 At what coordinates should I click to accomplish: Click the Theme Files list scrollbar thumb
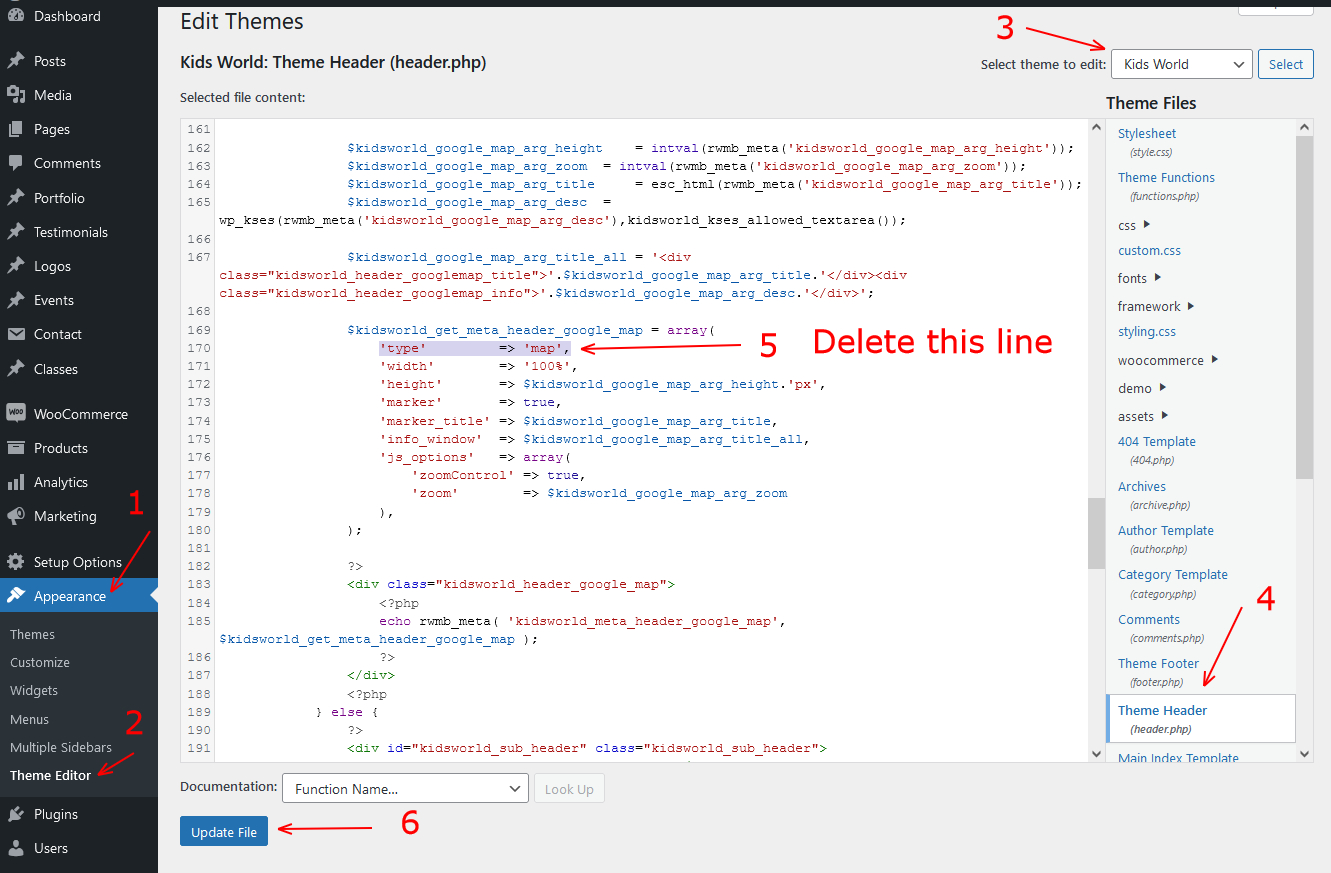[1304, 307]
